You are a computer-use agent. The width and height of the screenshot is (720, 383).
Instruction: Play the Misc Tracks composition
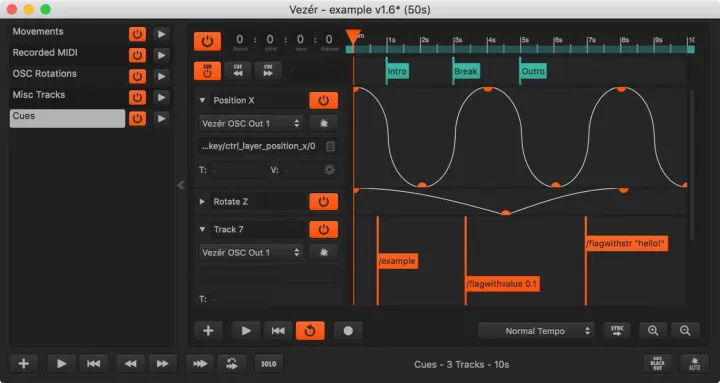pos(161,97)
